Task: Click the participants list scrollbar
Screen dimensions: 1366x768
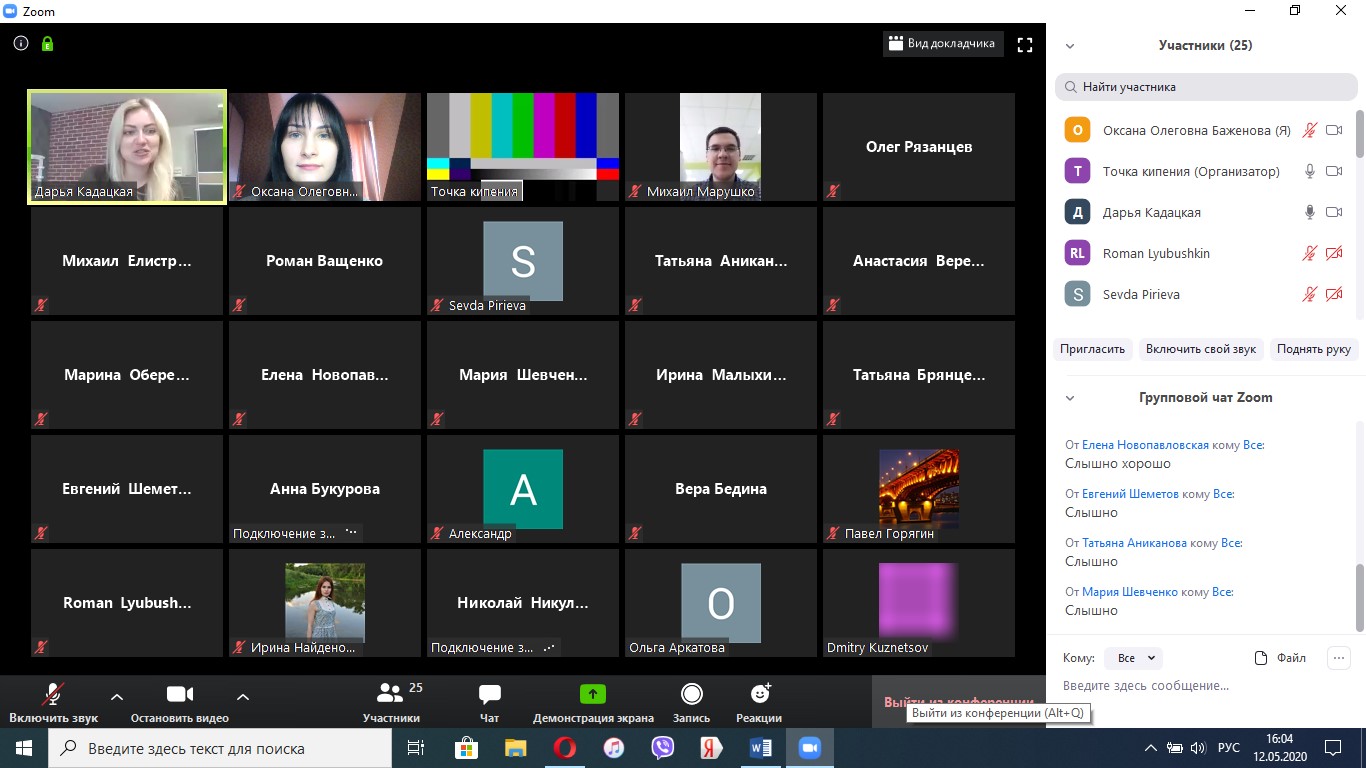Action: (x=1360, y=132)
